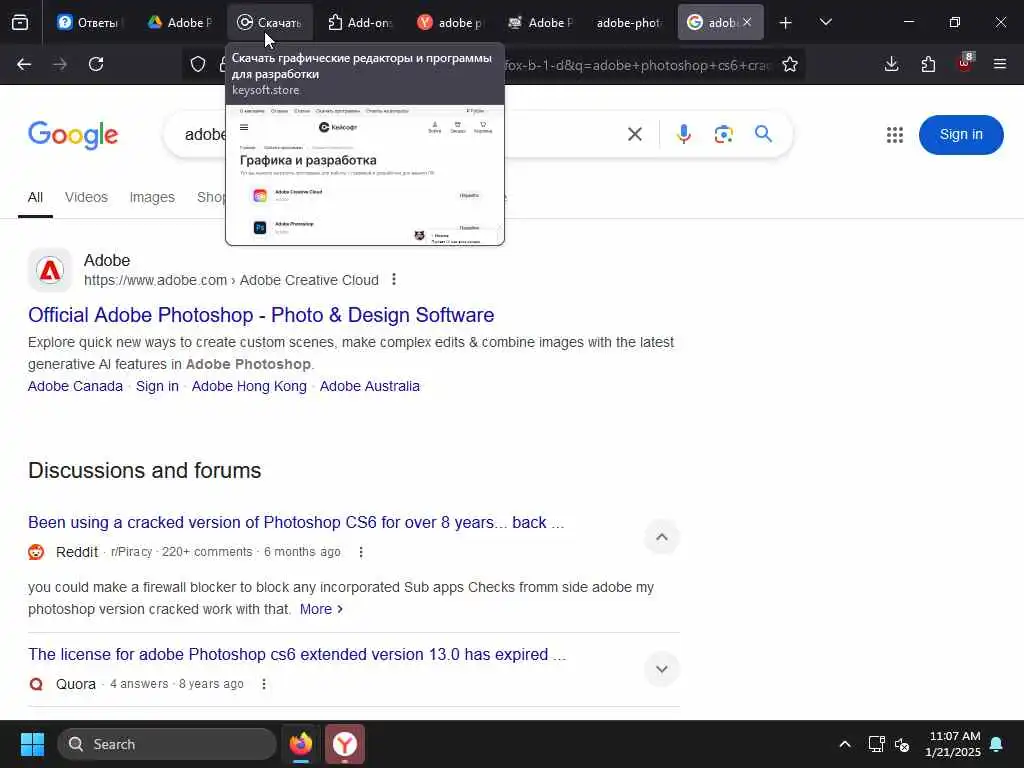Open Official Adobe Photoshop result link
This screenshot has height=768, width=1024.
[x=261, y=315]
